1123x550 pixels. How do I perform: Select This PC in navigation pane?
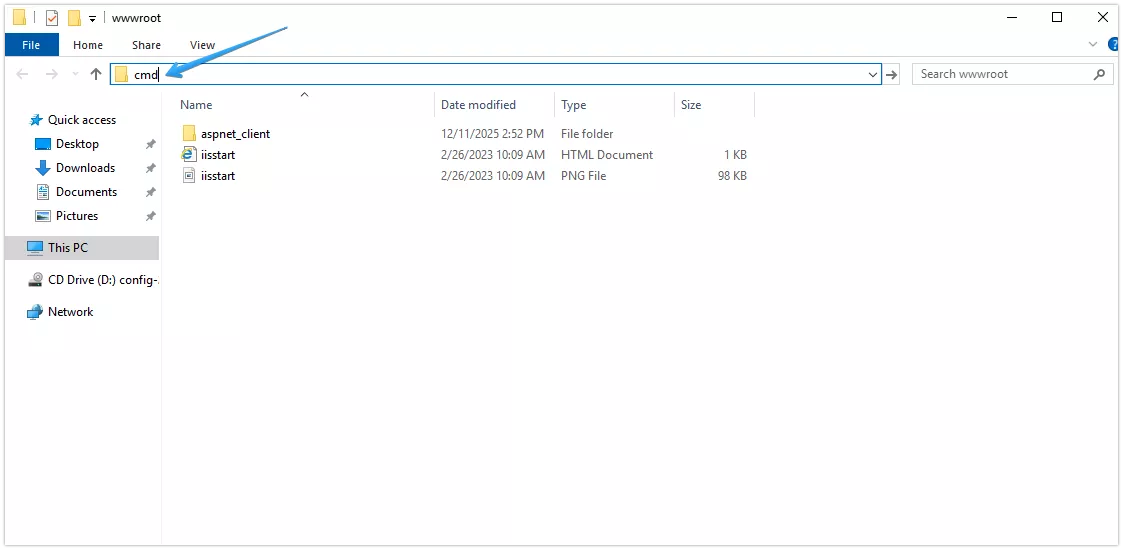pos(82,248)
